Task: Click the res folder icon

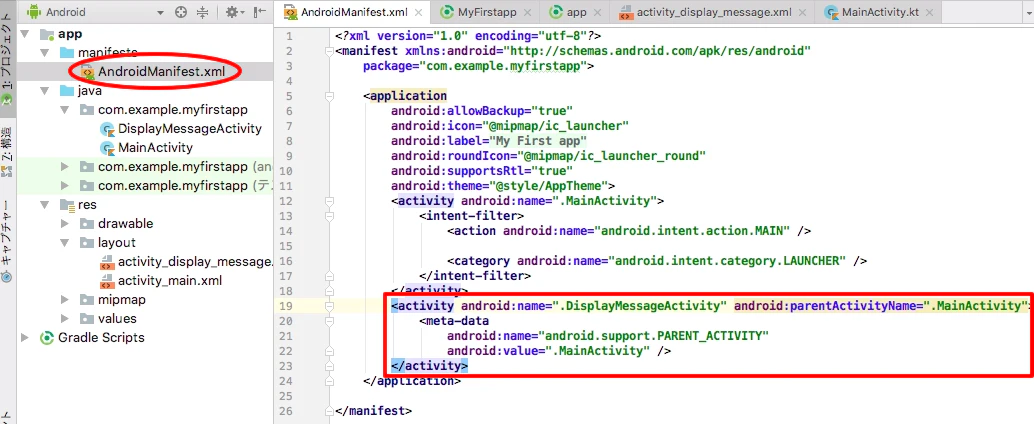Action: tap(67, 204)
